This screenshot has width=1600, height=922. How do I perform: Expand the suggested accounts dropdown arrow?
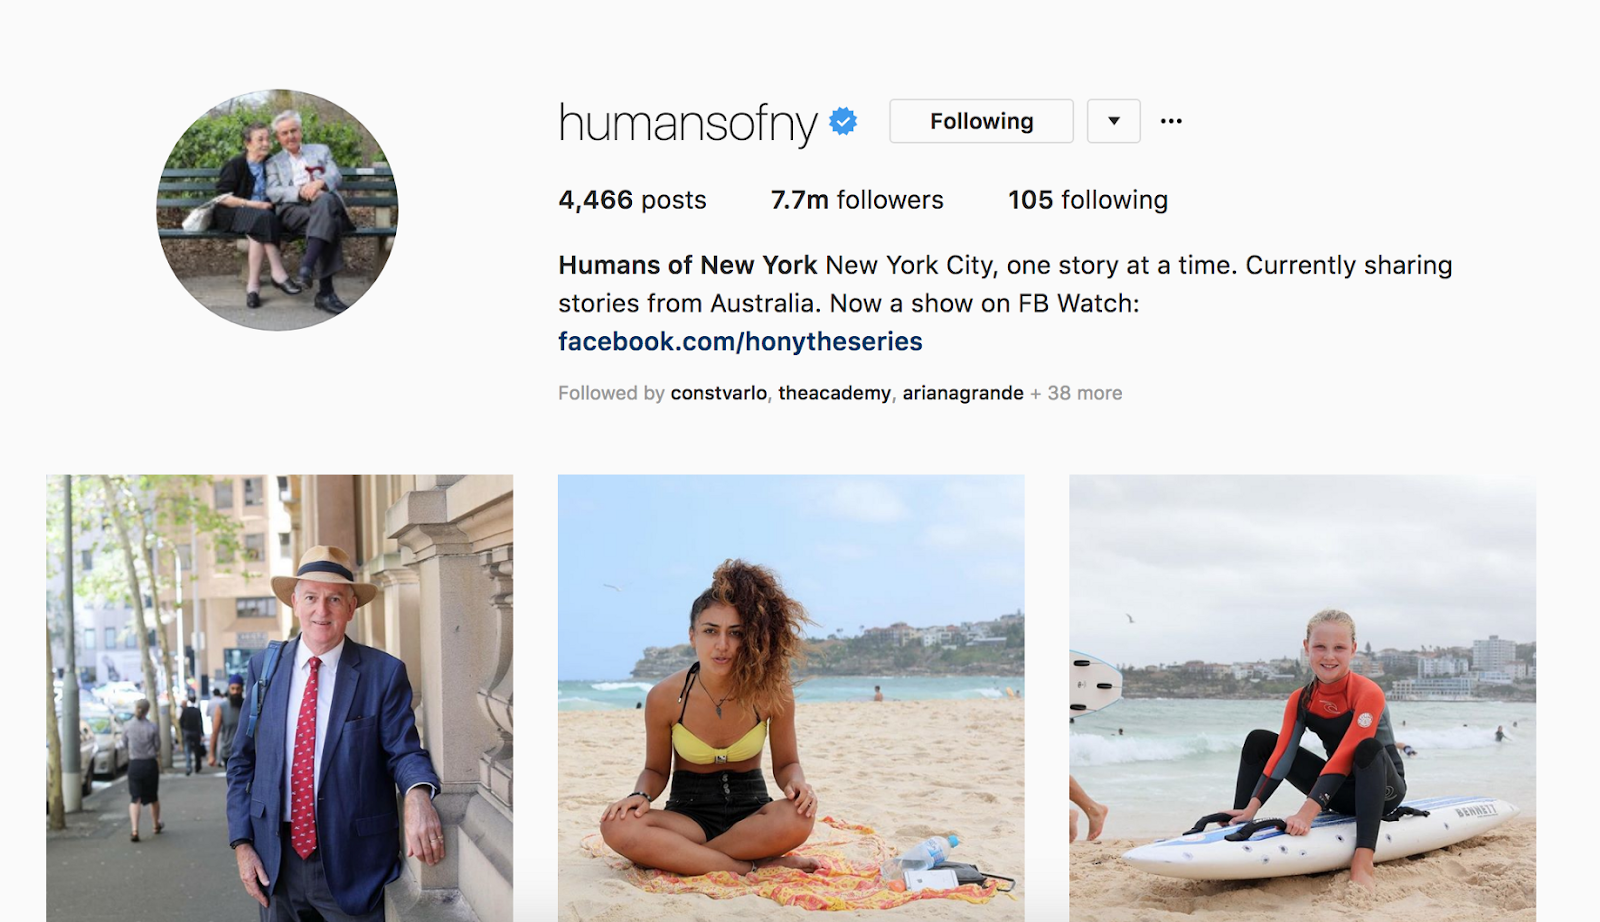[1114, 121]
